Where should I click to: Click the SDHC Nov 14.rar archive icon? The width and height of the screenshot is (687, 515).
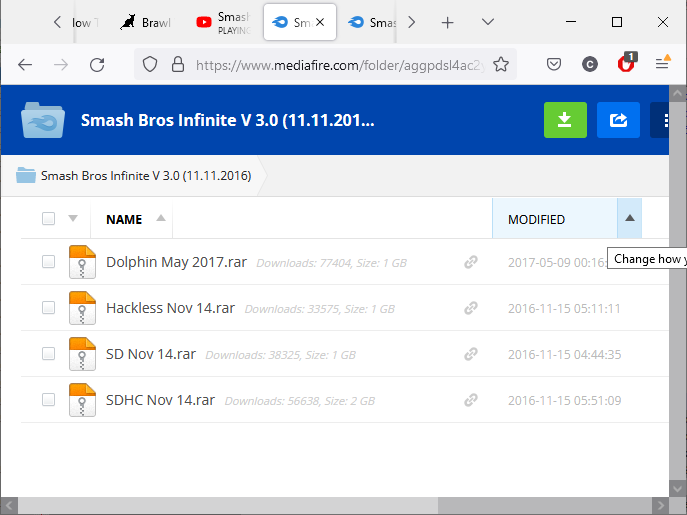coord(82,400)
